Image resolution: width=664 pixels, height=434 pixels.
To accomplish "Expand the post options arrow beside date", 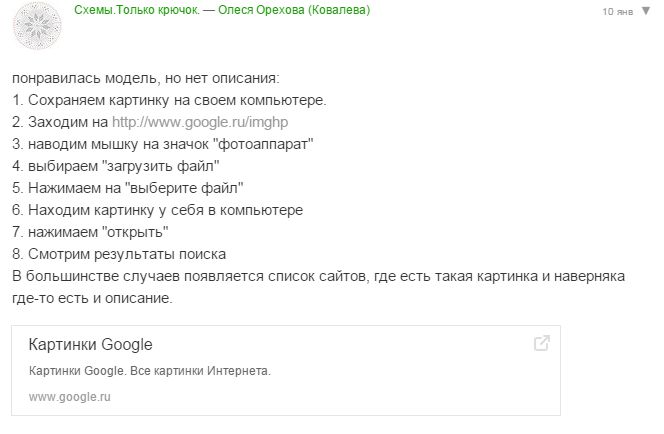I will click(646, 11).
